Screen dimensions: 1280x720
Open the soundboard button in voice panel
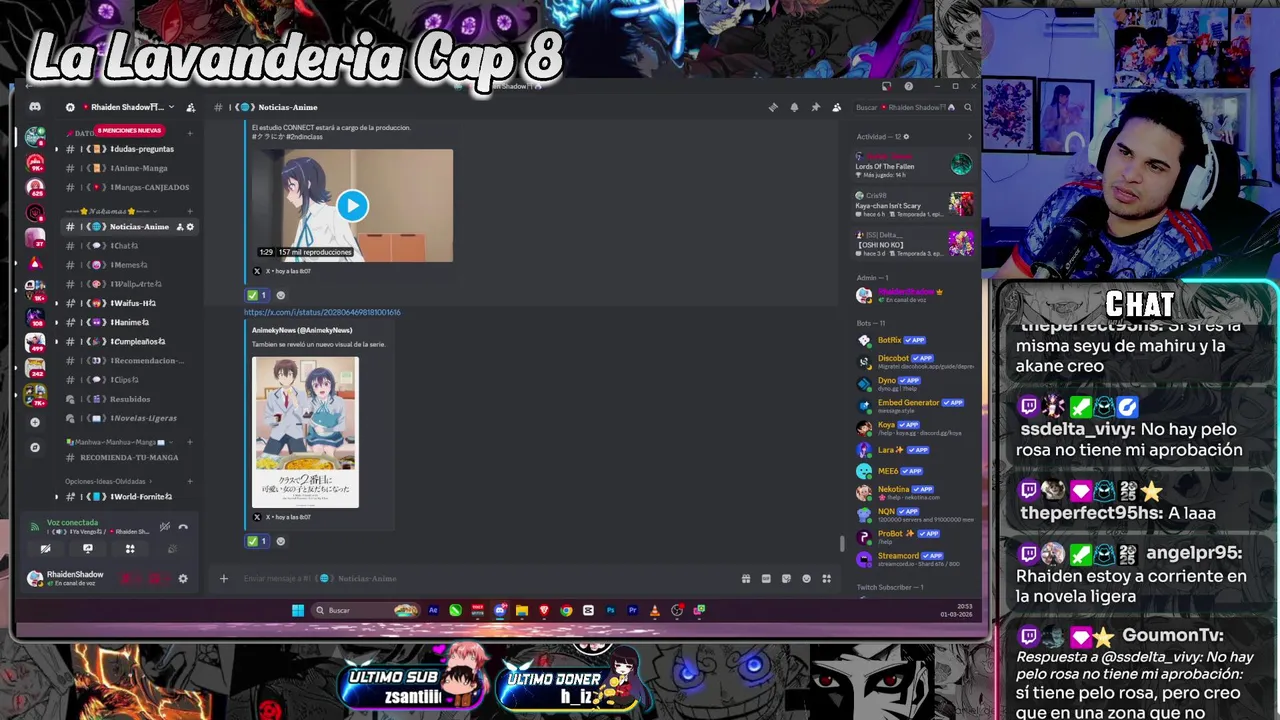click(172, 548)
